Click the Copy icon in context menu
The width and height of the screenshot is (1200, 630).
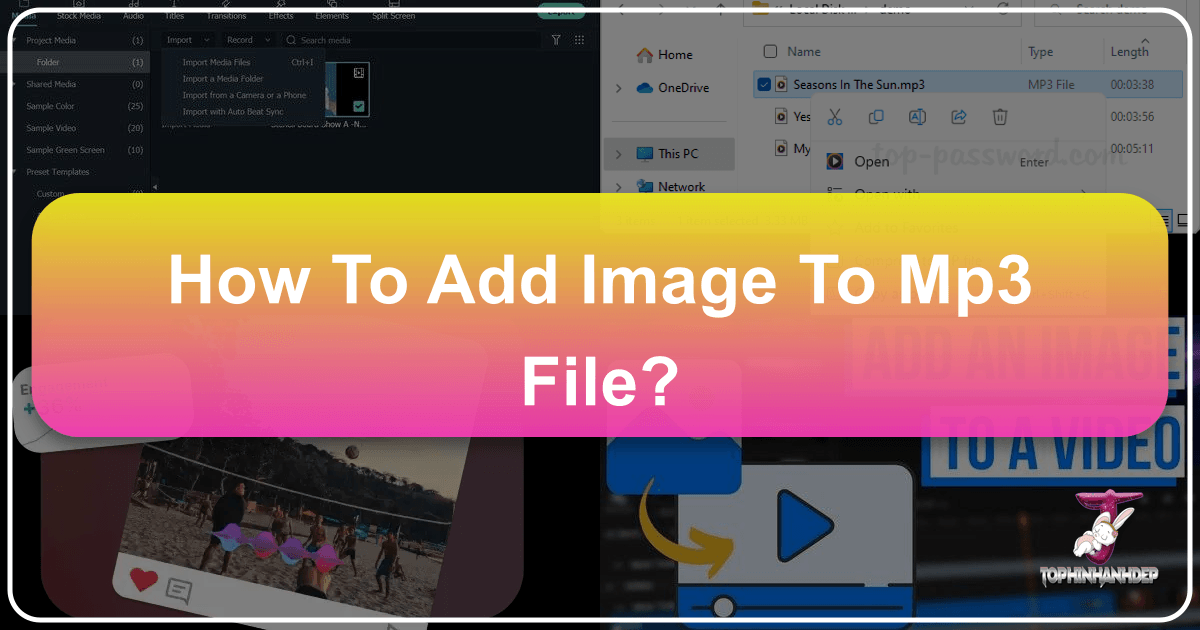pyautogui.click(x=876, y=118)
